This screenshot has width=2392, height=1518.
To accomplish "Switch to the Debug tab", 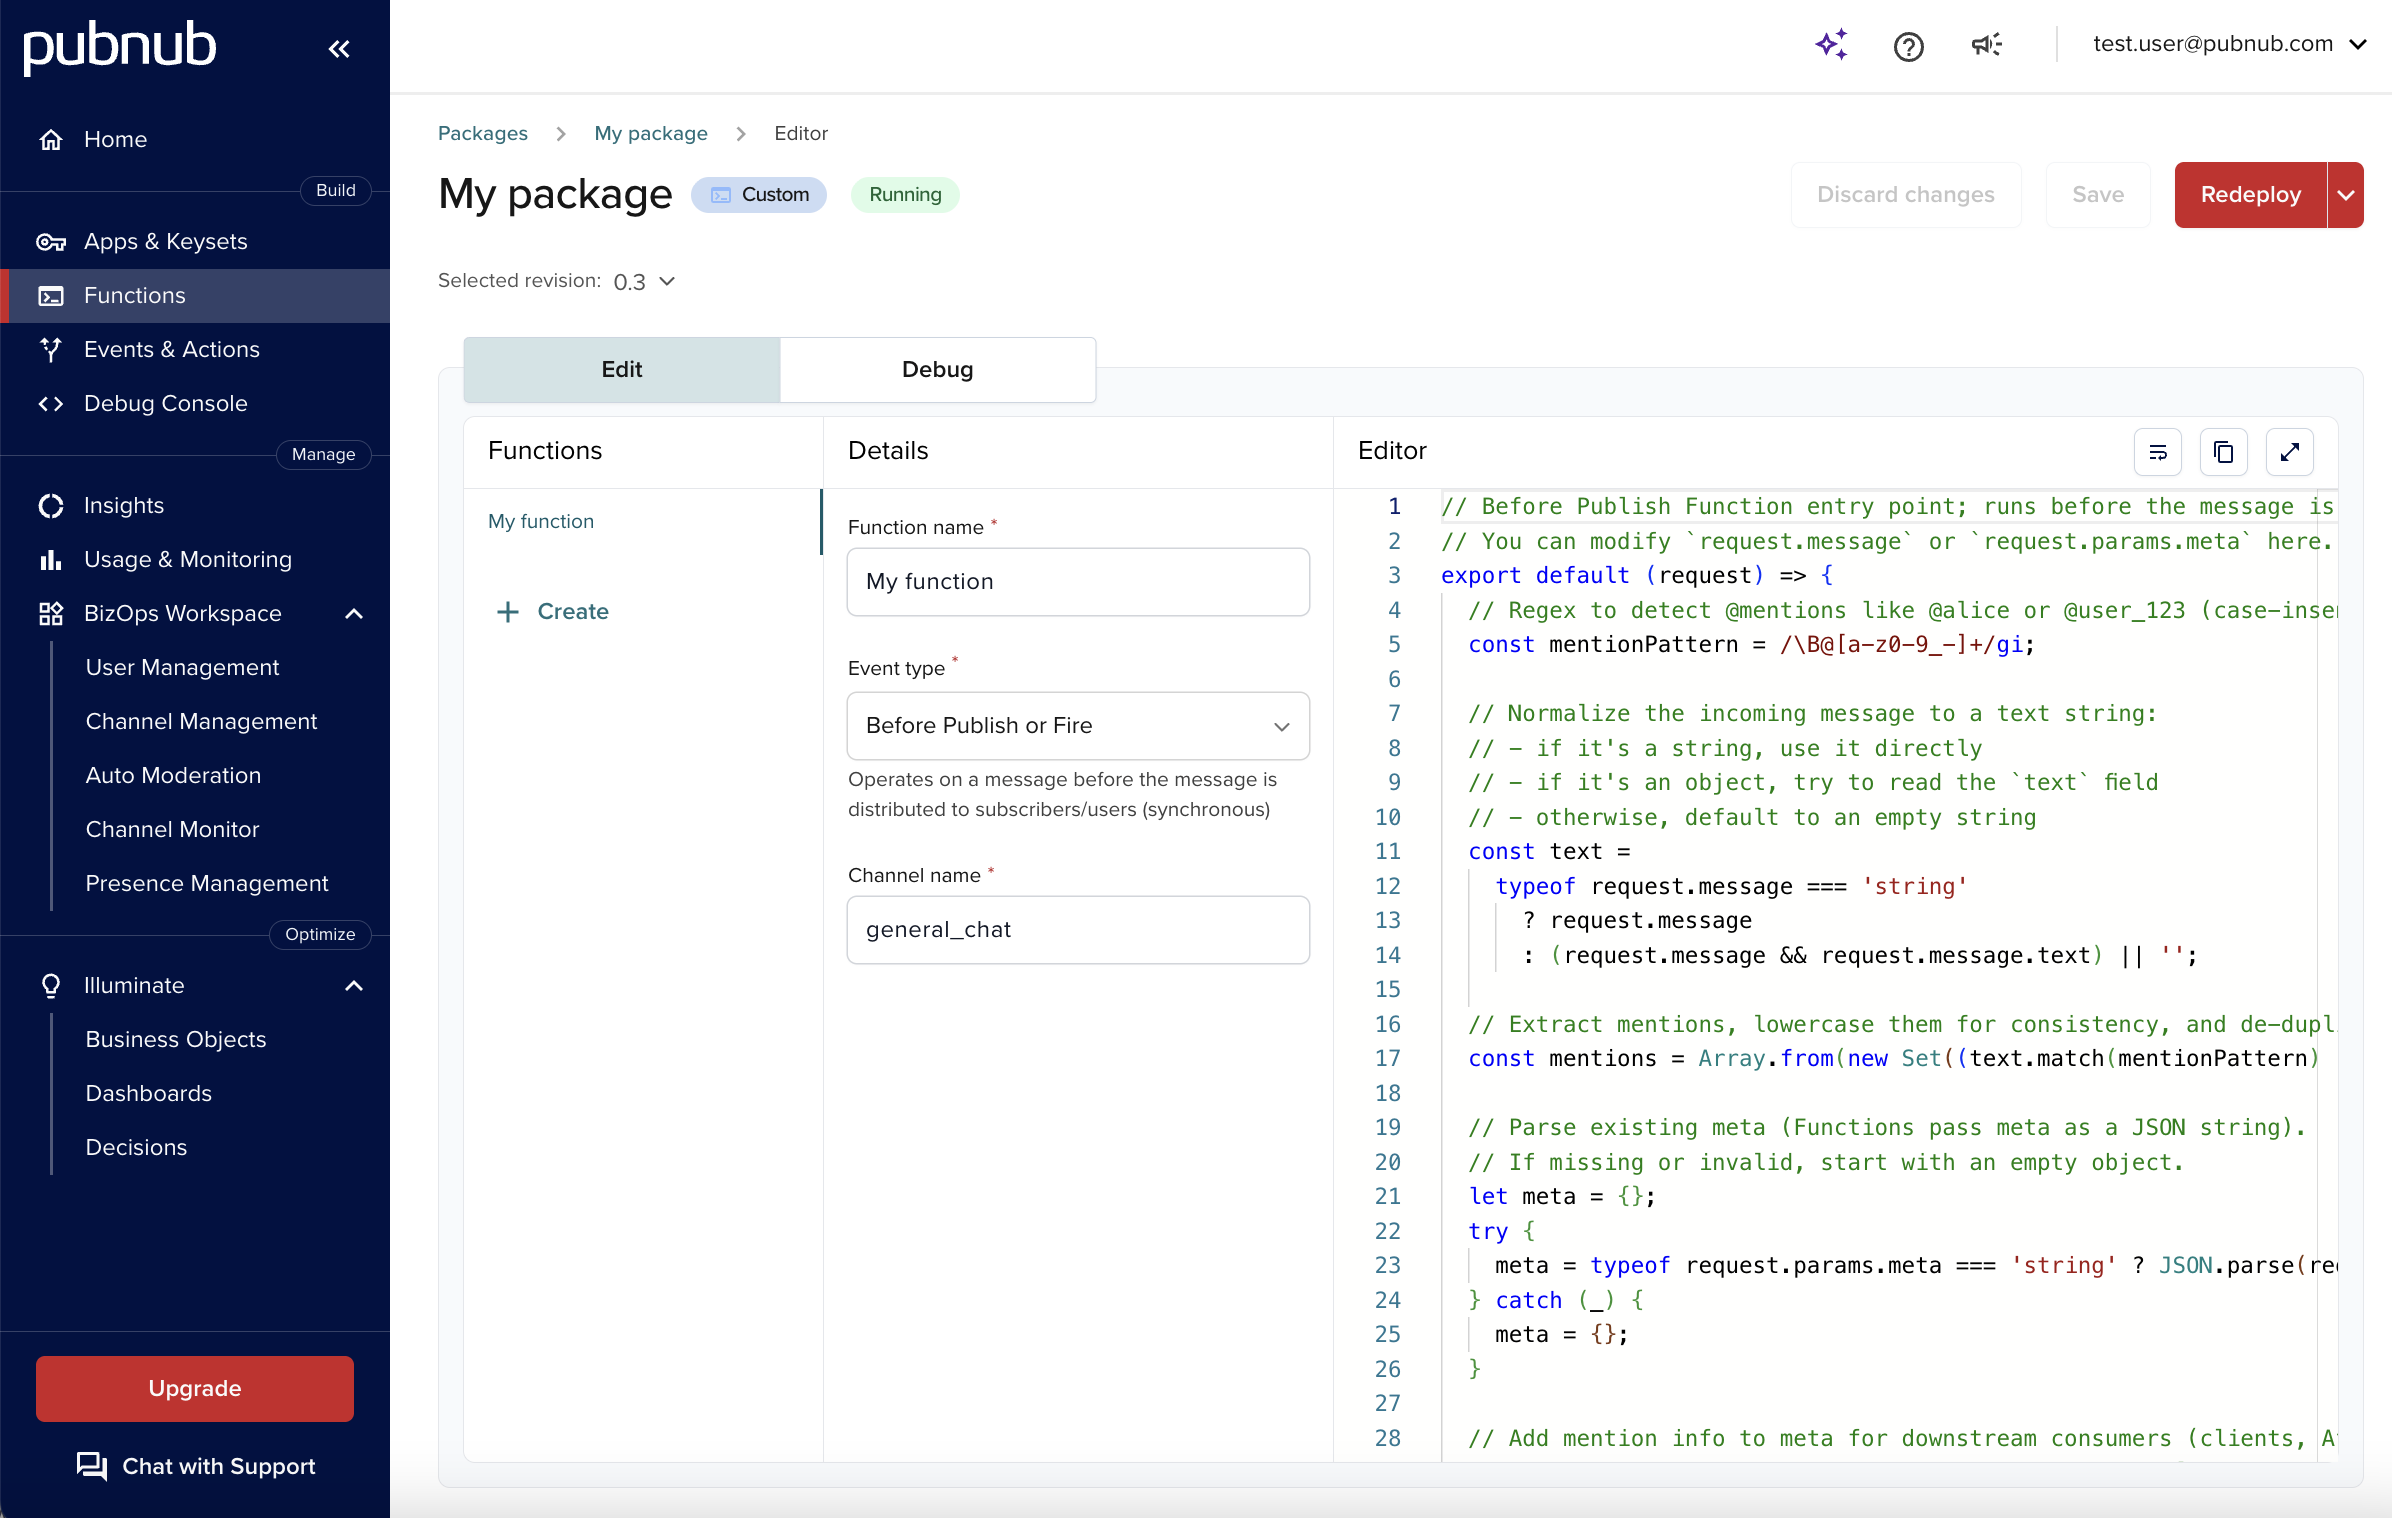I will [x=937, y=369].
